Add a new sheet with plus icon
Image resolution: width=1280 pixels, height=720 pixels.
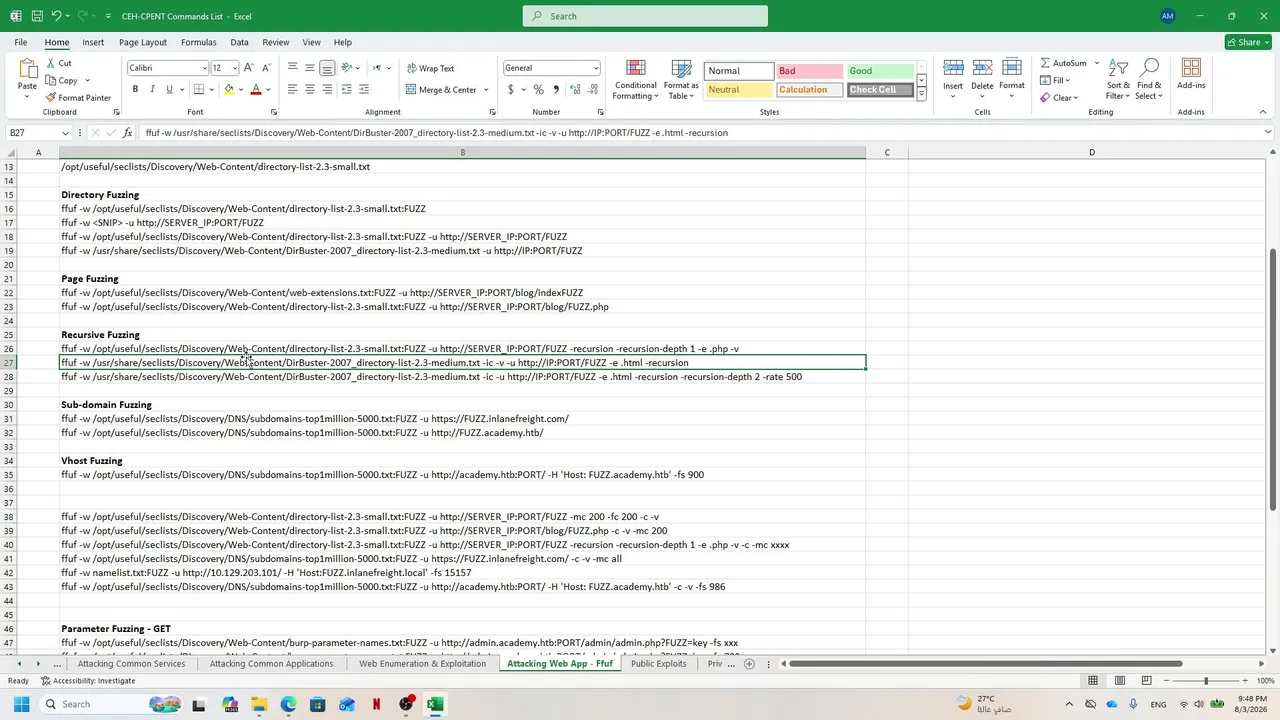coord(749,664)
